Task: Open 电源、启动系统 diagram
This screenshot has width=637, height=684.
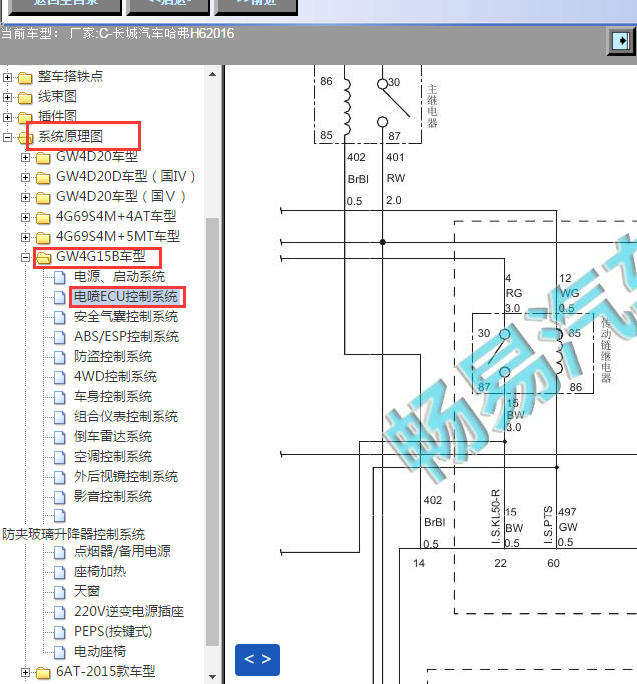Action: click(x=119, y=277)
